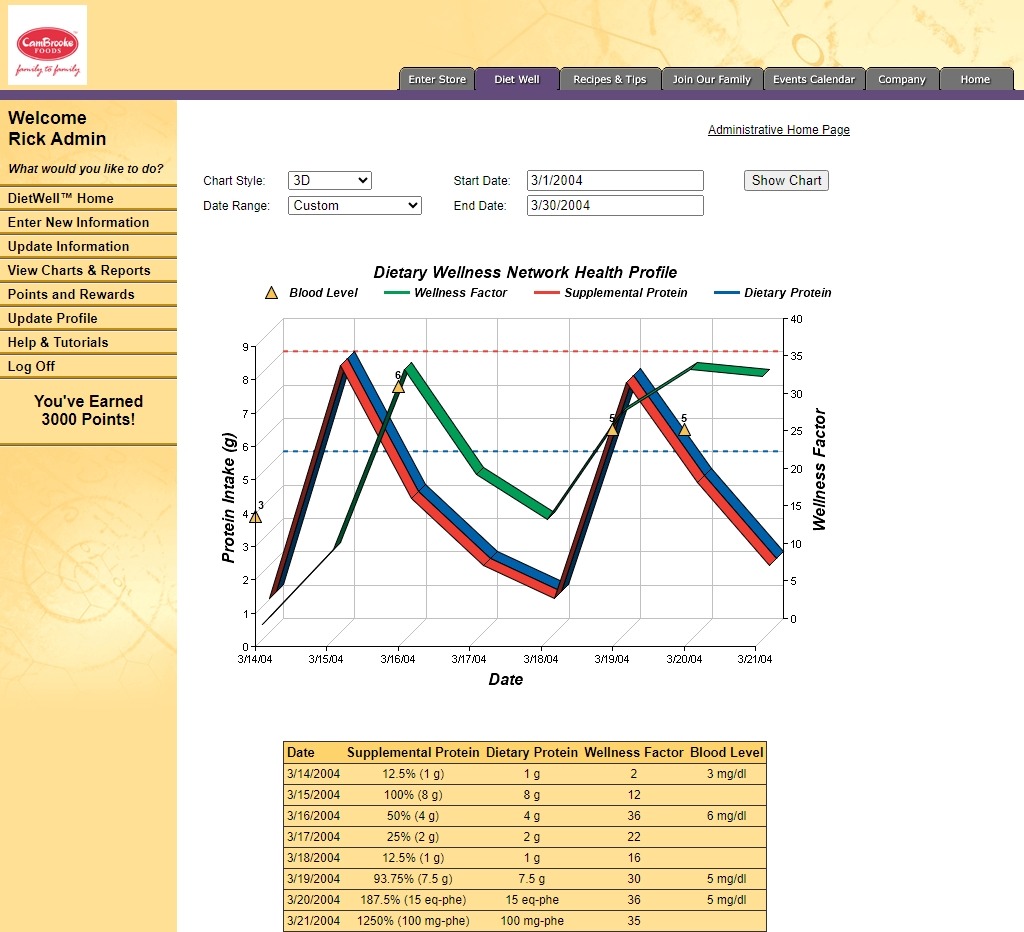
Task: Click the blood level marker at 3/20/04
Action: click(x=684, y=430)
